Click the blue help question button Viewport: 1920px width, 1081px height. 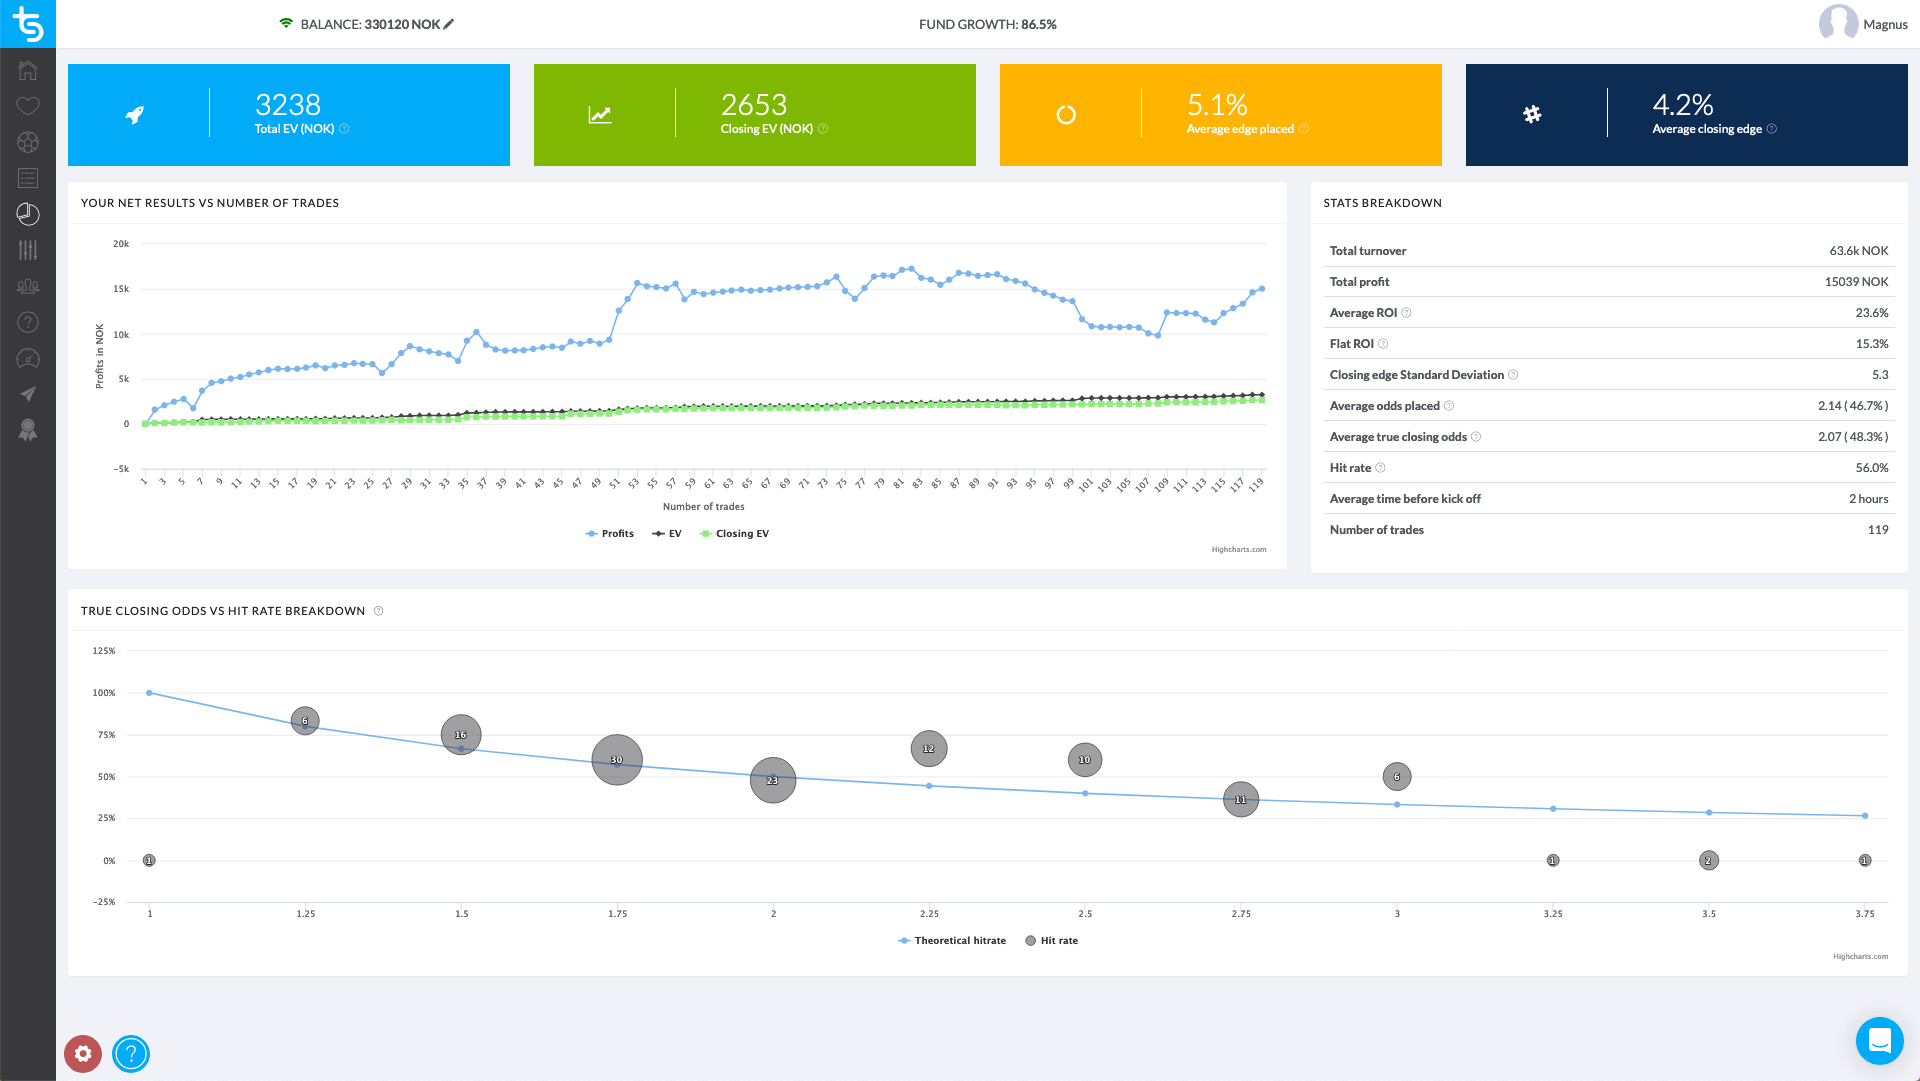(131, 1053)
